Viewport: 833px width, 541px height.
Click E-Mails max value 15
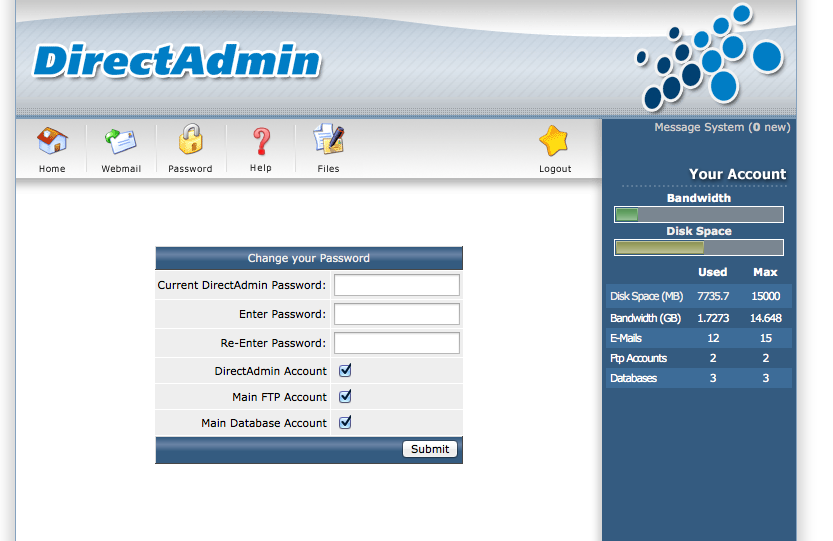[x=766, y=338]
